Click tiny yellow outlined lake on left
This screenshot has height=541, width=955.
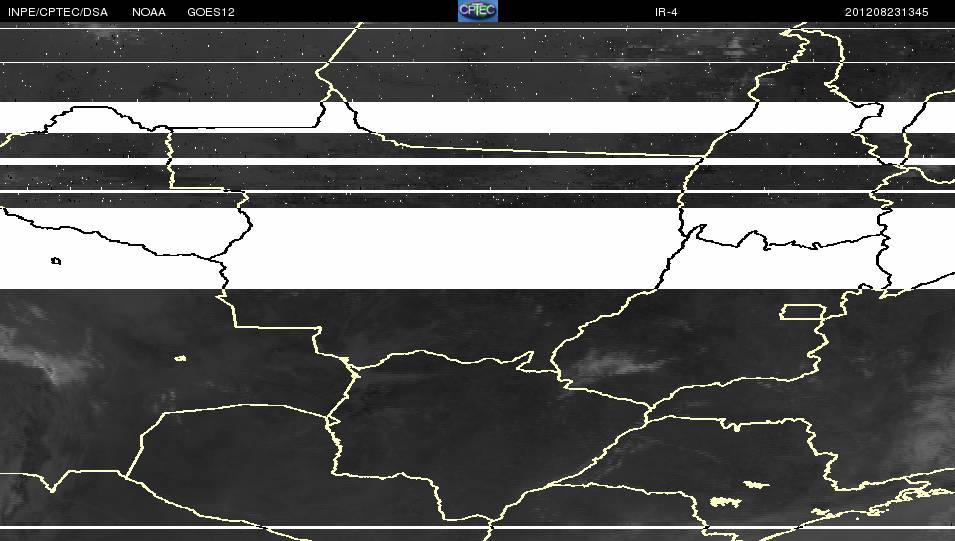180,358
